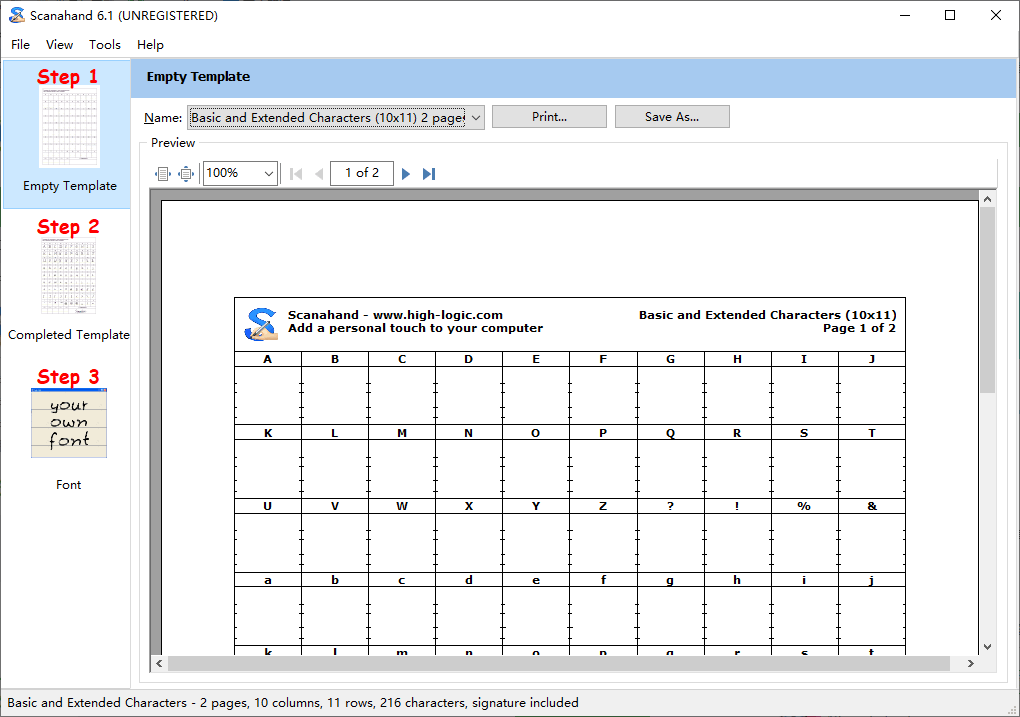Click the Print... button
The image size is (1020, 717).
coord(549,116)
